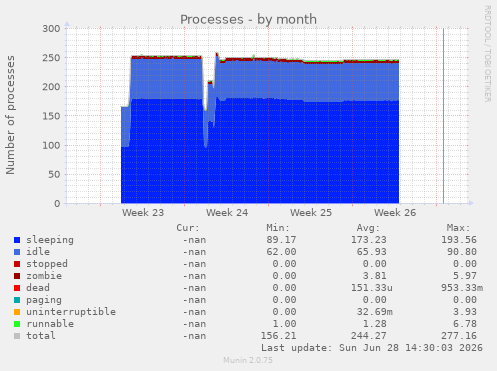The width and height of the screenshot is (497, 371).
Task: Click the 'stopped' legend label
Action: click(x=47, y=264)
